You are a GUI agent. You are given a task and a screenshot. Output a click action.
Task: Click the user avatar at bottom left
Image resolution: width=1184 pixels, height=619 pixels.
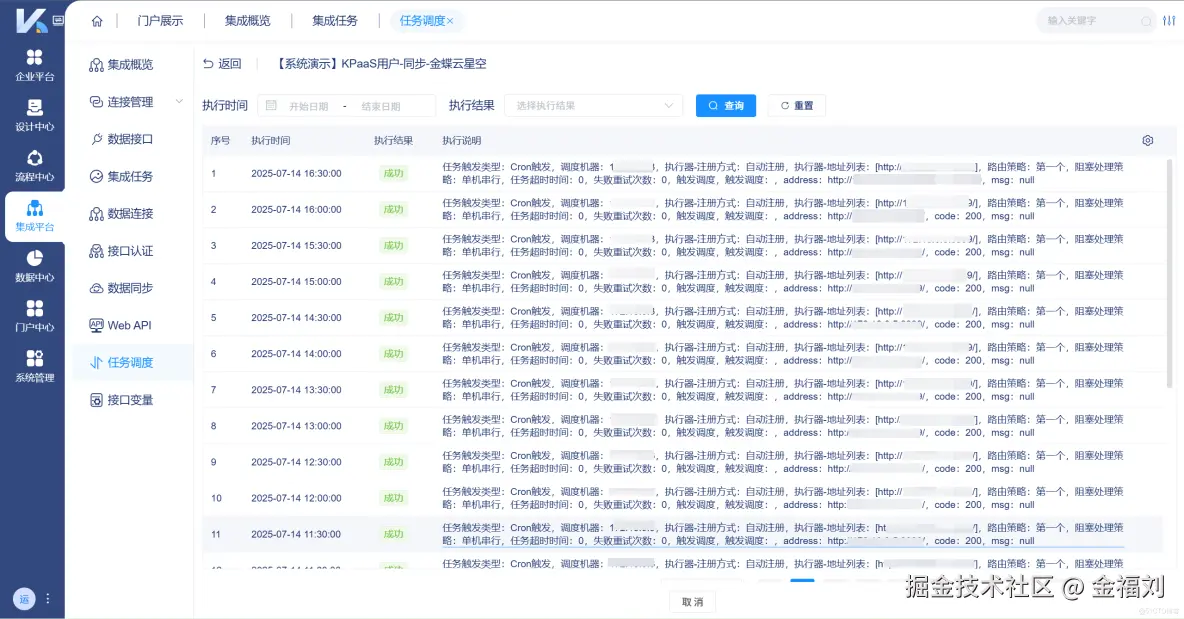tap(24, 599)
